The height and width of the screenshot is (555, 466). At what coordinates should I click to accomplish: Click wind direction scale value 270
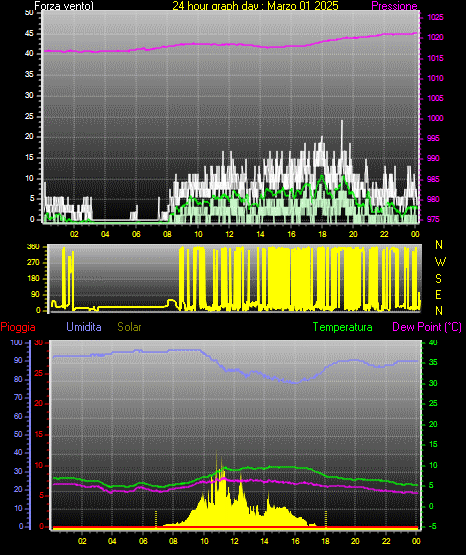pos(33,263)
